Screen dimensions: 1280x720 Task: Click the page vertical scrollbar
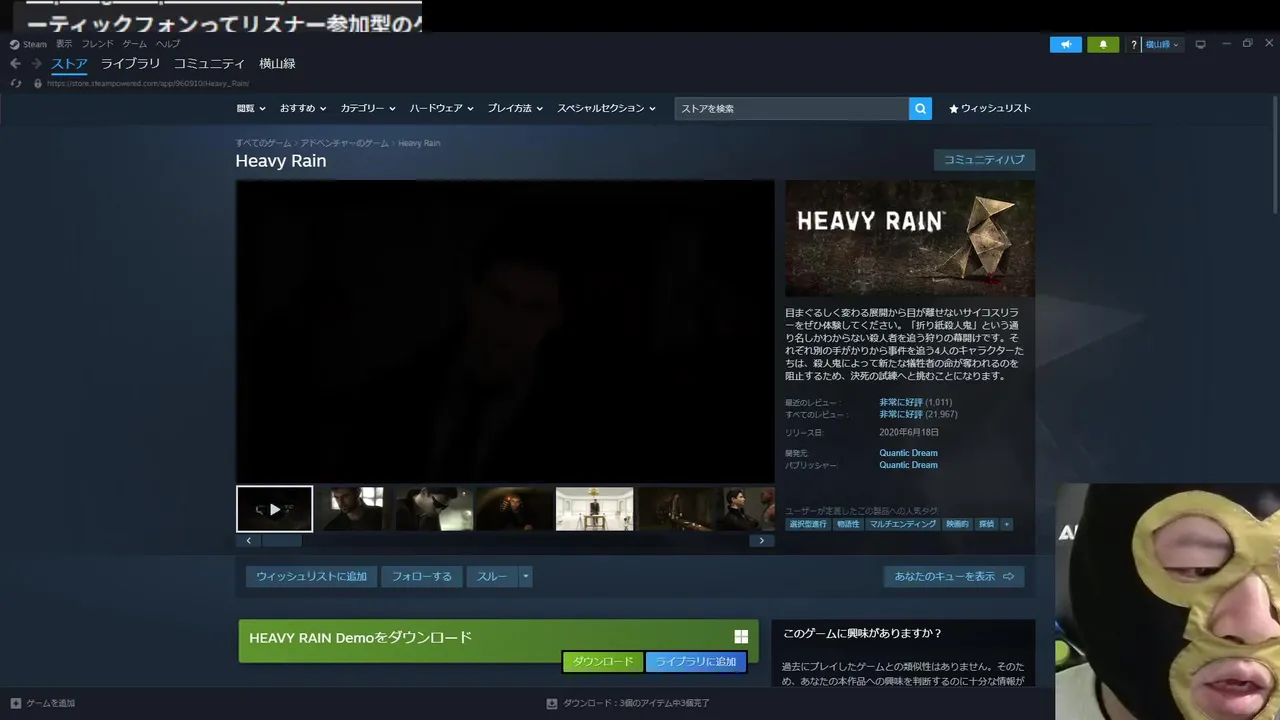pos(1275,155)
